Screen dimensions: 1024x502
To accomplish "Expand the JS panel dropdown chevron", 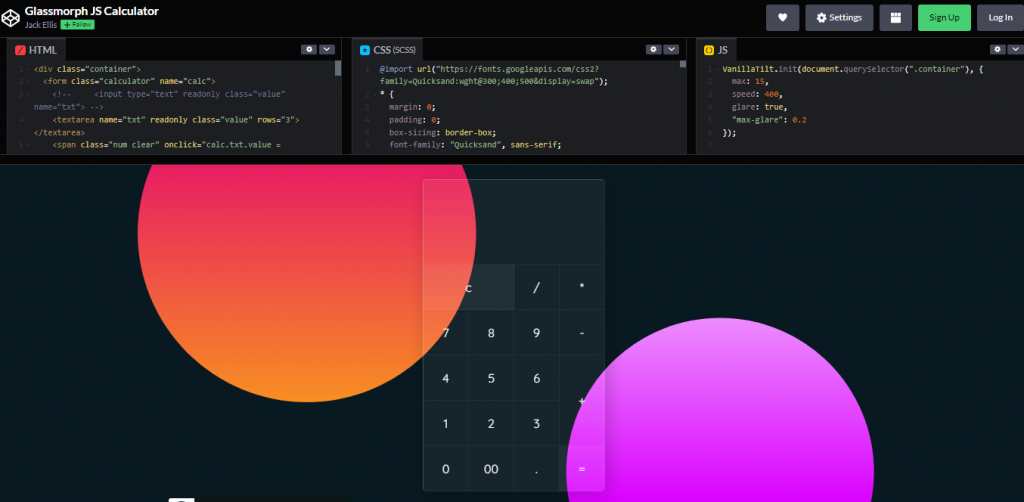I will pos(1015,49).
